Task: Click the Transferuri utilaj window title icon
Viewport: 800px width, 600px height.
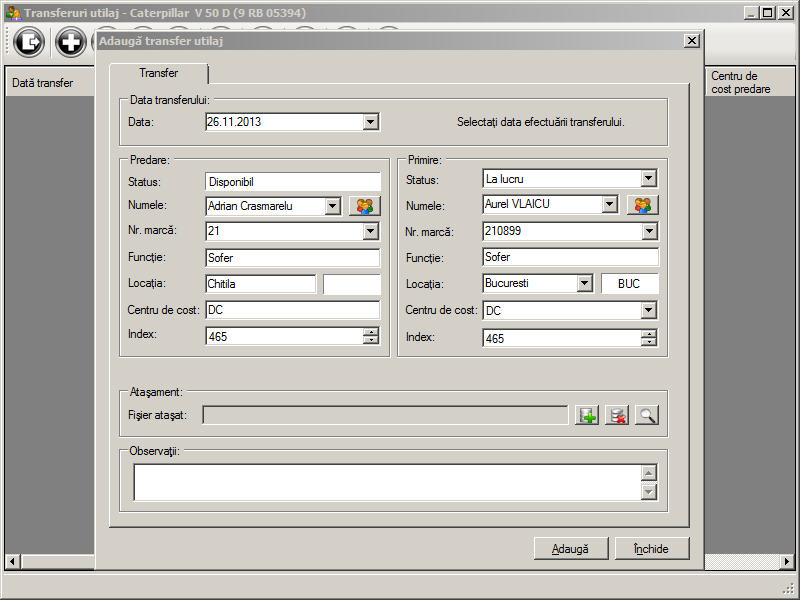Action: point(13,13)
